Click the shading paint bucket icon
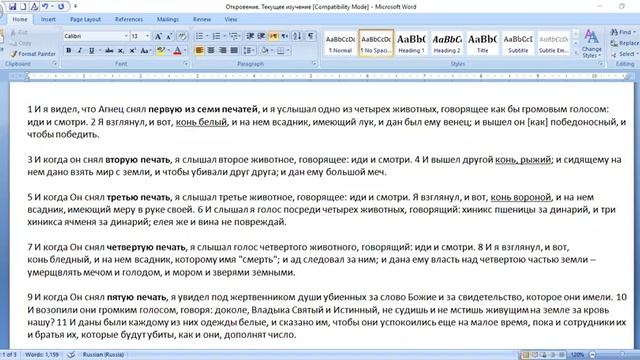The width and height of the screenshot is (640, 360). coord(264,51)
